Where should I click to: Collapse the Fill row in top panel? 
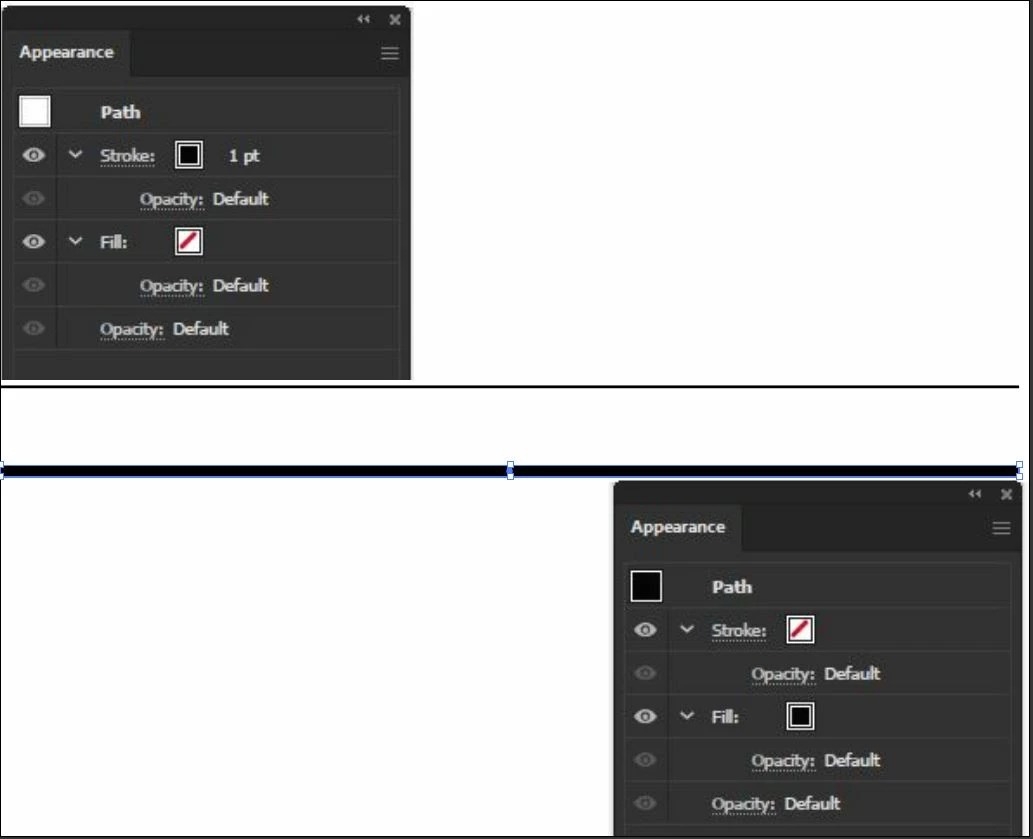tap(76, 241)
